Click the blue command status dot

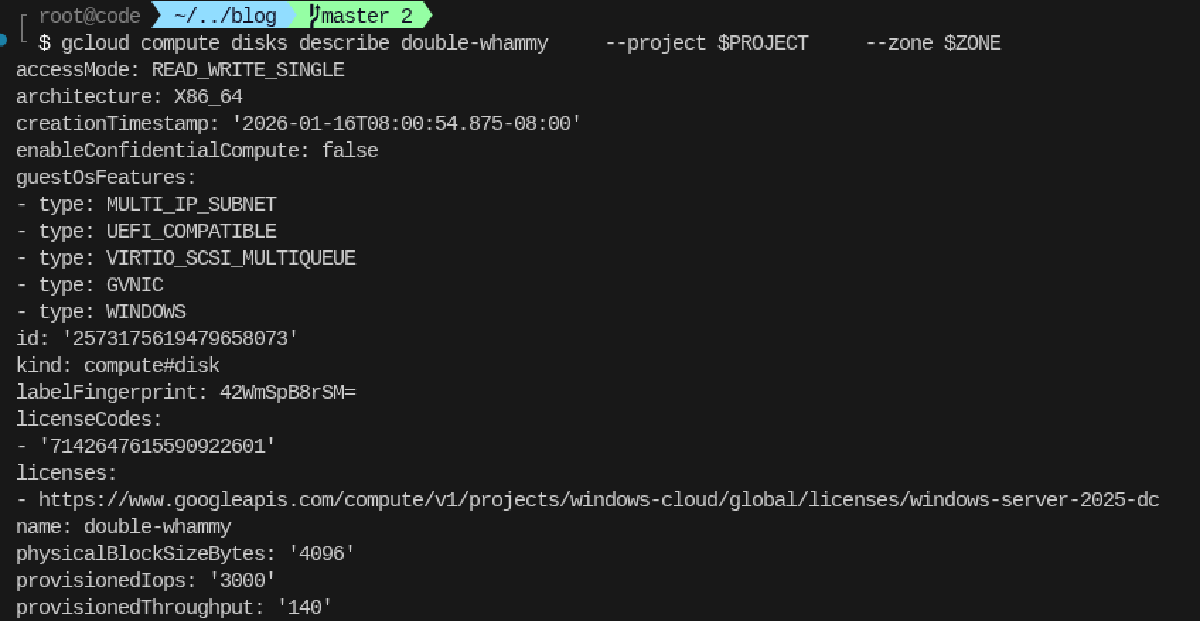click(x=6, y=39)
